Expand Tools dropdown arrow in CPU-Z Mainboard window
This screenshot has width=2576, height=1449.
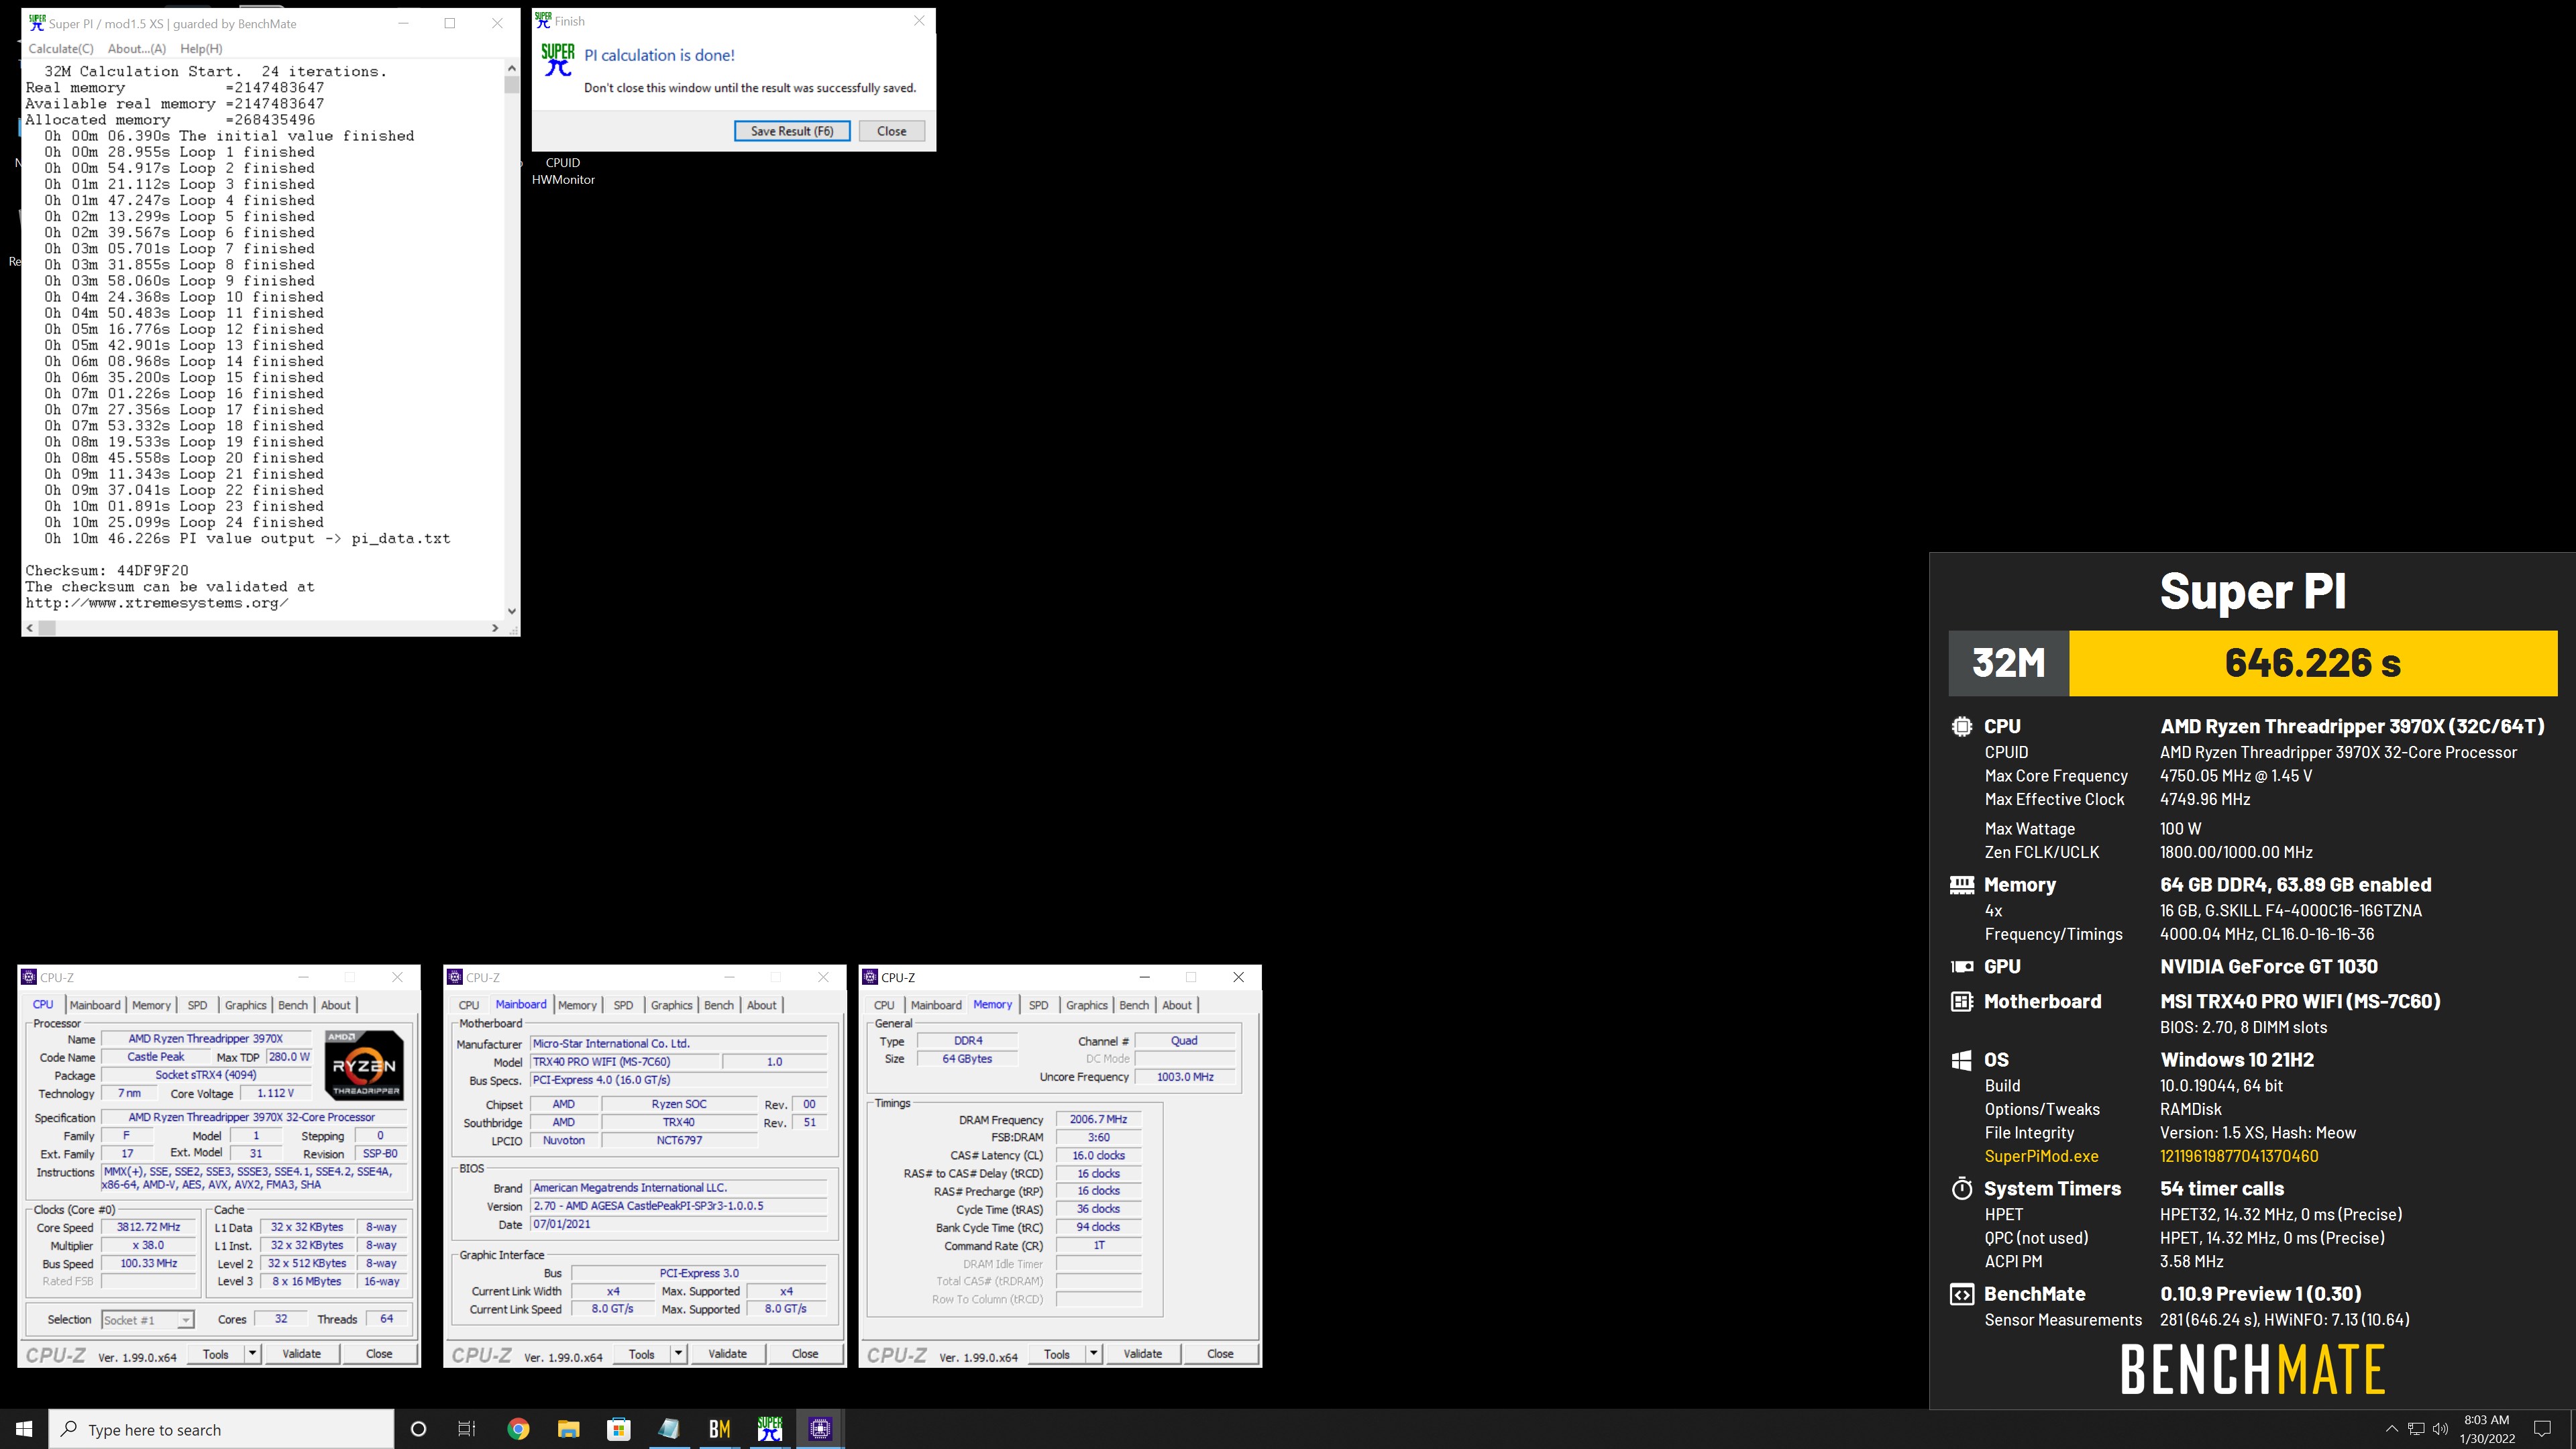click(x=678, y=1354)
